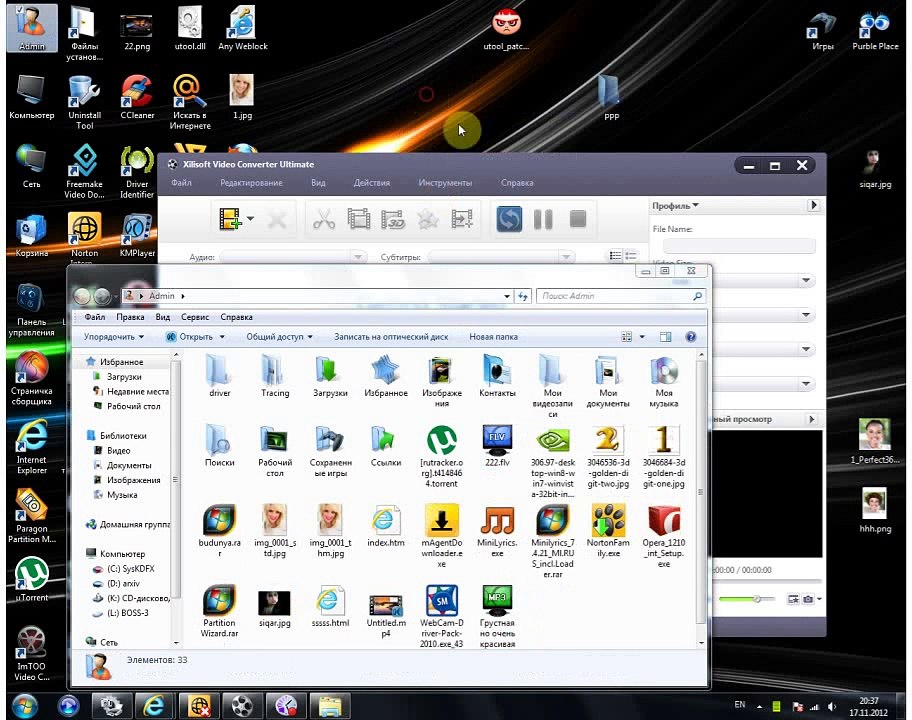Select Музыка under Библиотеки

122,495
